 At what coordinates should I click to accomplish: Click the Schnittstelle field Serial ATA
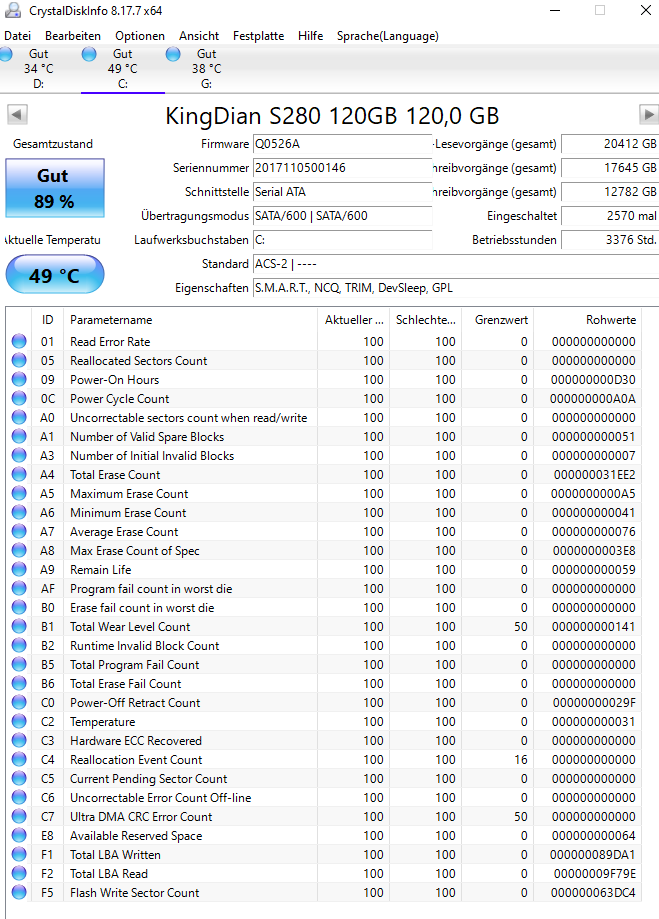coord(342,192)
